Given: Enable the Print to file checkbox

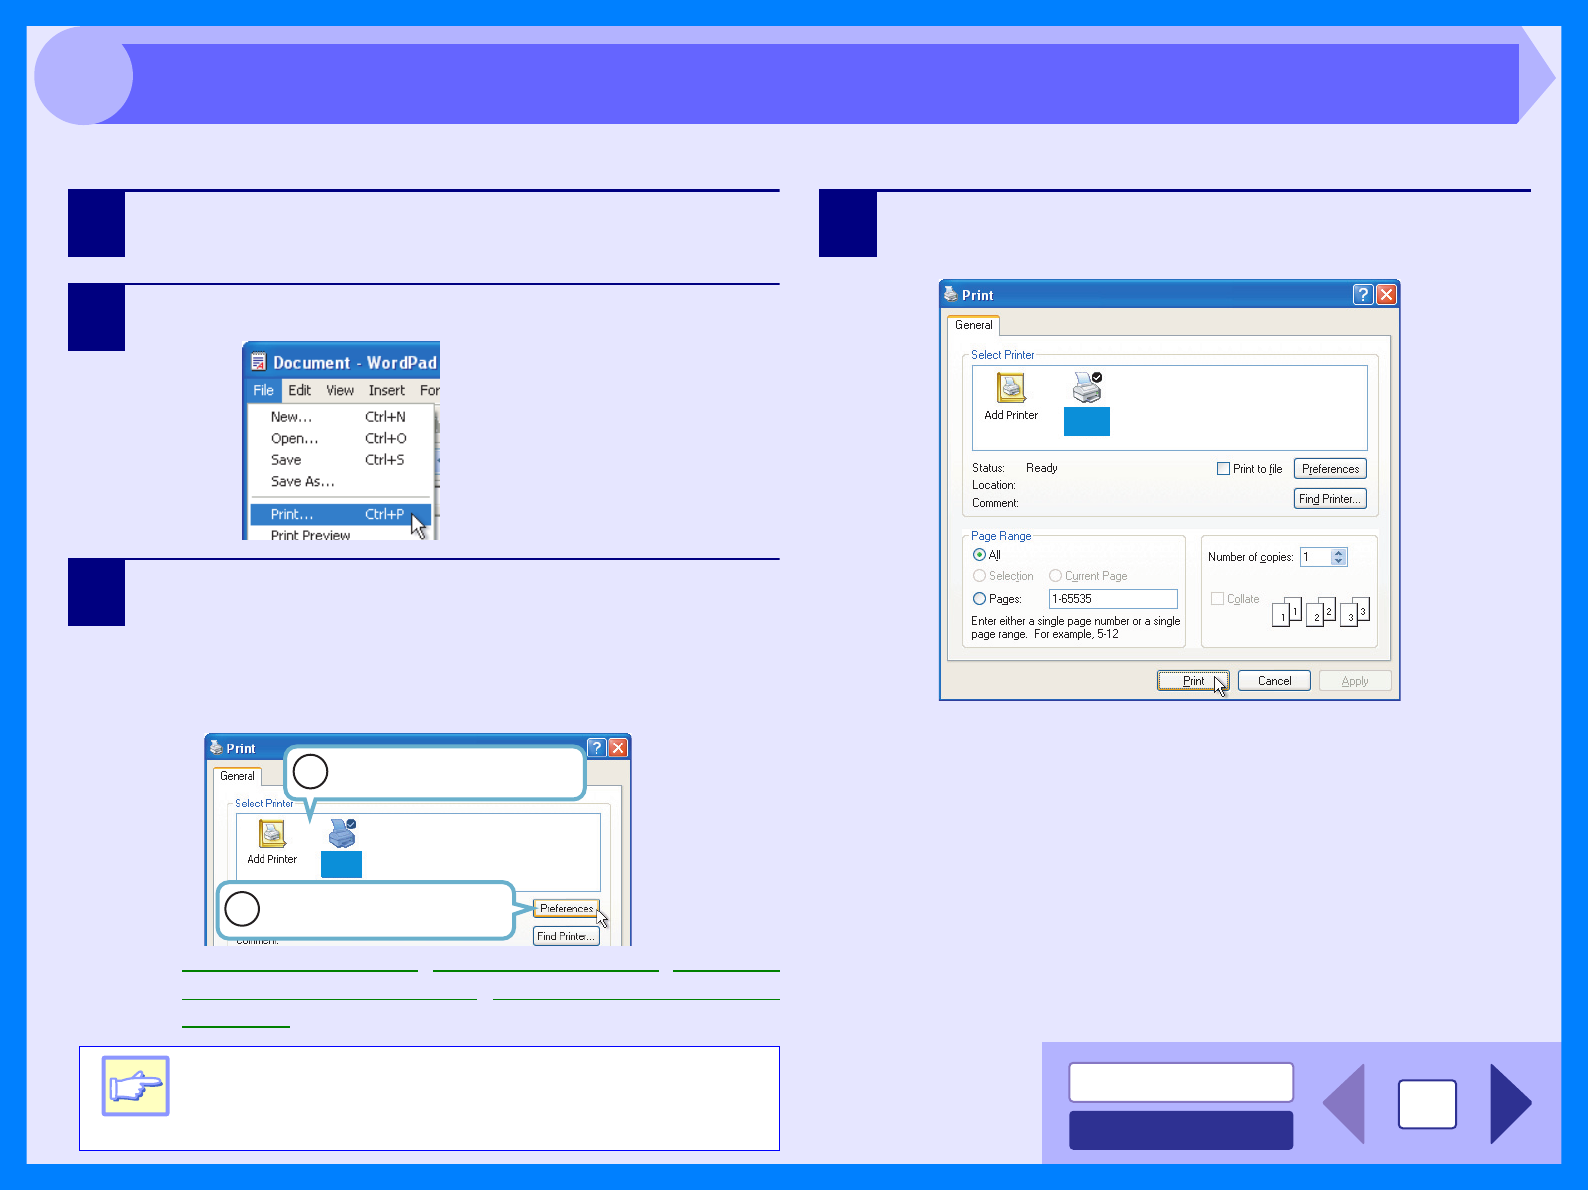Looking at the screenshot, I should (1223, 468).
